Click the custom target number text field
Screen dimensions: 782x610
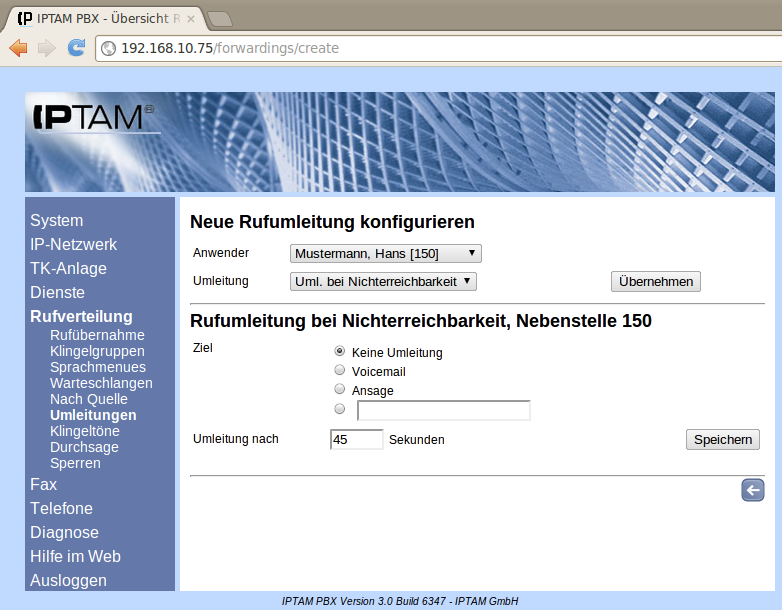coord(443,410)
